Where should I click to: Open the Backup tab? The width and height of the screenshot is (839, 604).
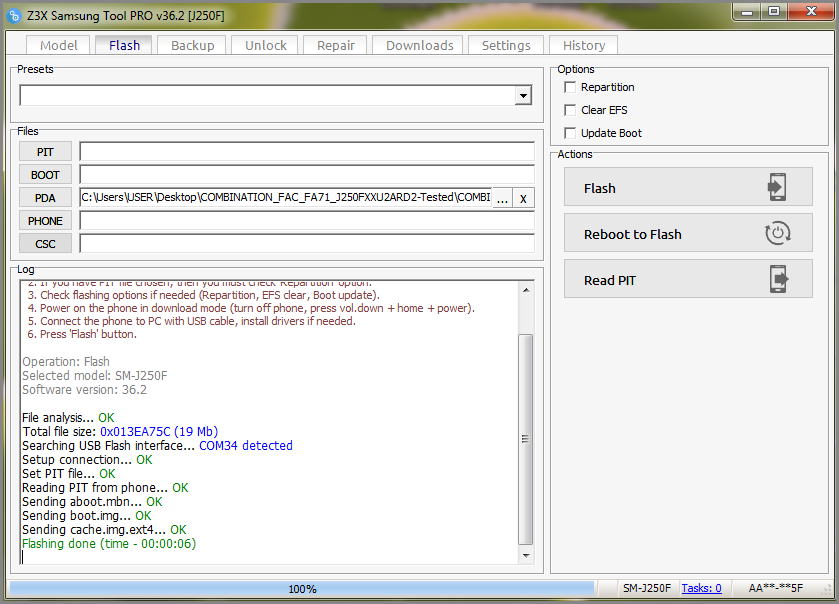point(192,45)
